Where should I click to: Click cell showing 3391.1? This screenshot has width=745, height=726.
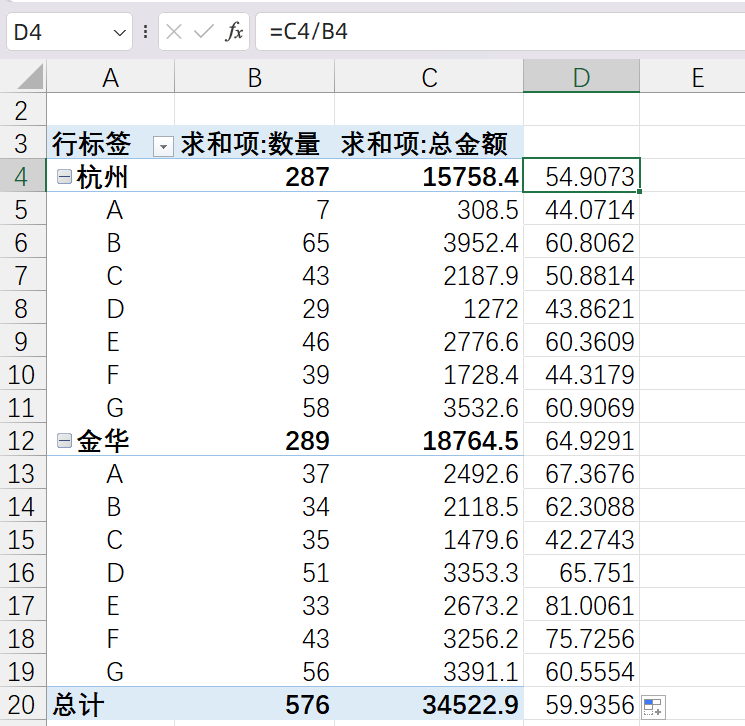[x=429, y=671]
